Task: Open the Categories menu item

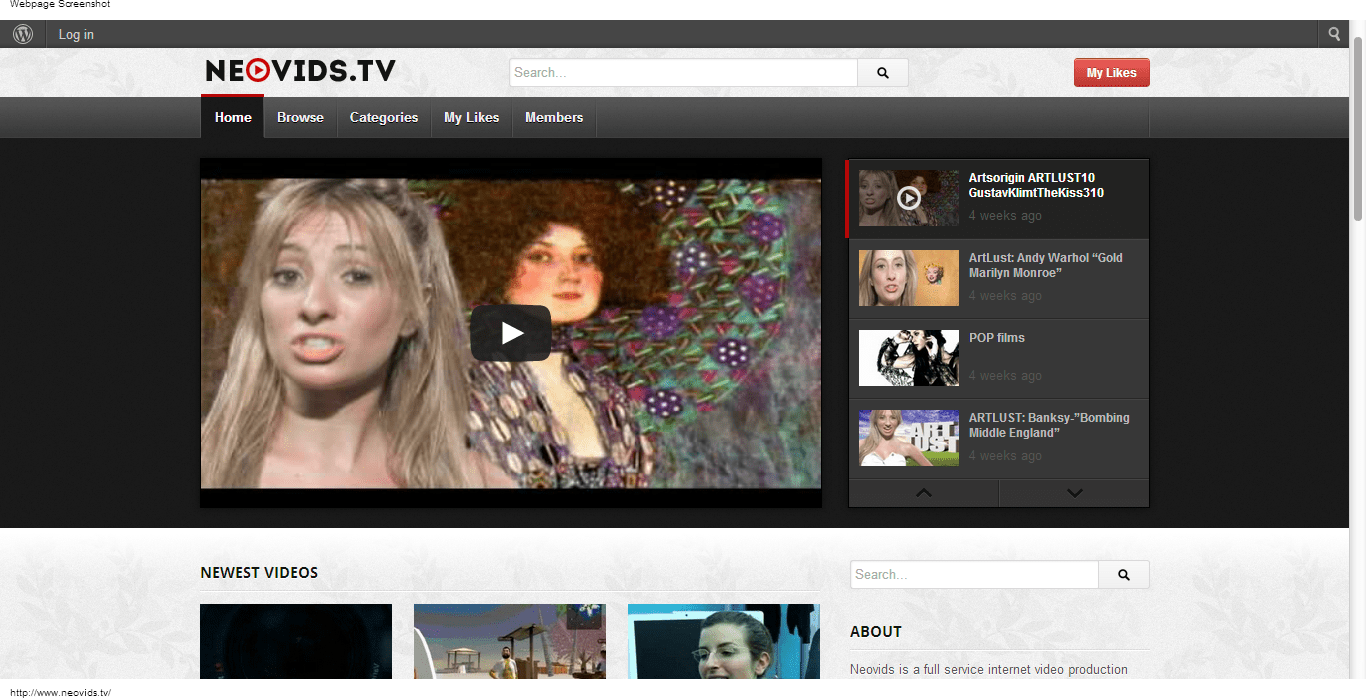Action: point(384,117)
